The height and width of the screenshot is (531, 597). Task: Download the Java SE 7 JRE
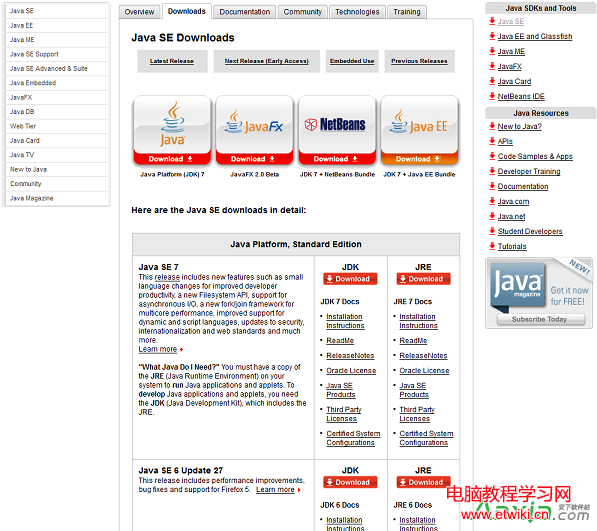click(x=423, y=279)
